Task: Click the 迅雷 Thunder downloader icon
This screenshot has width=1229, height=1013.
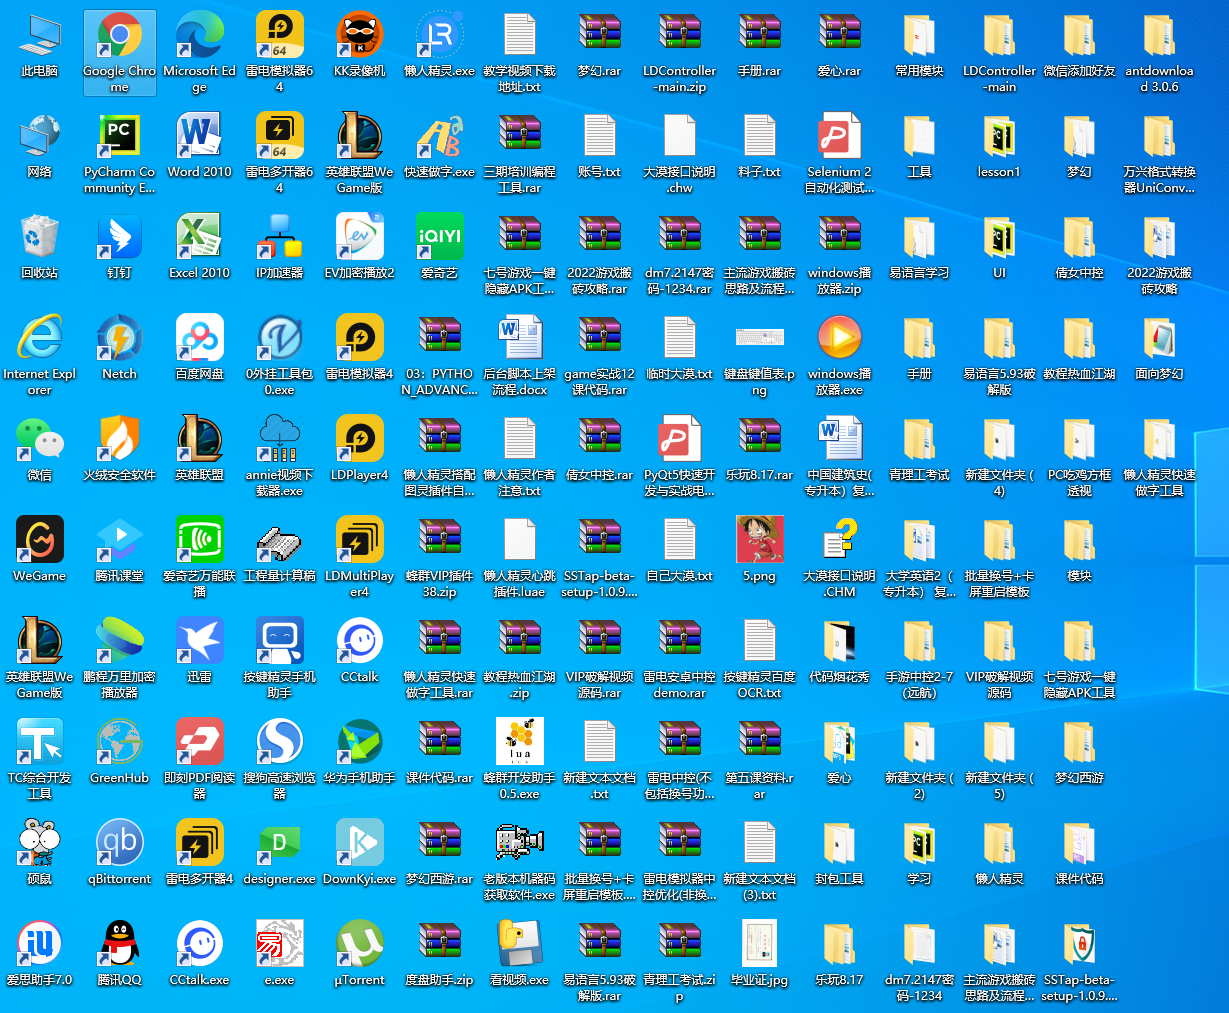Action: click(x=200, y=652)
